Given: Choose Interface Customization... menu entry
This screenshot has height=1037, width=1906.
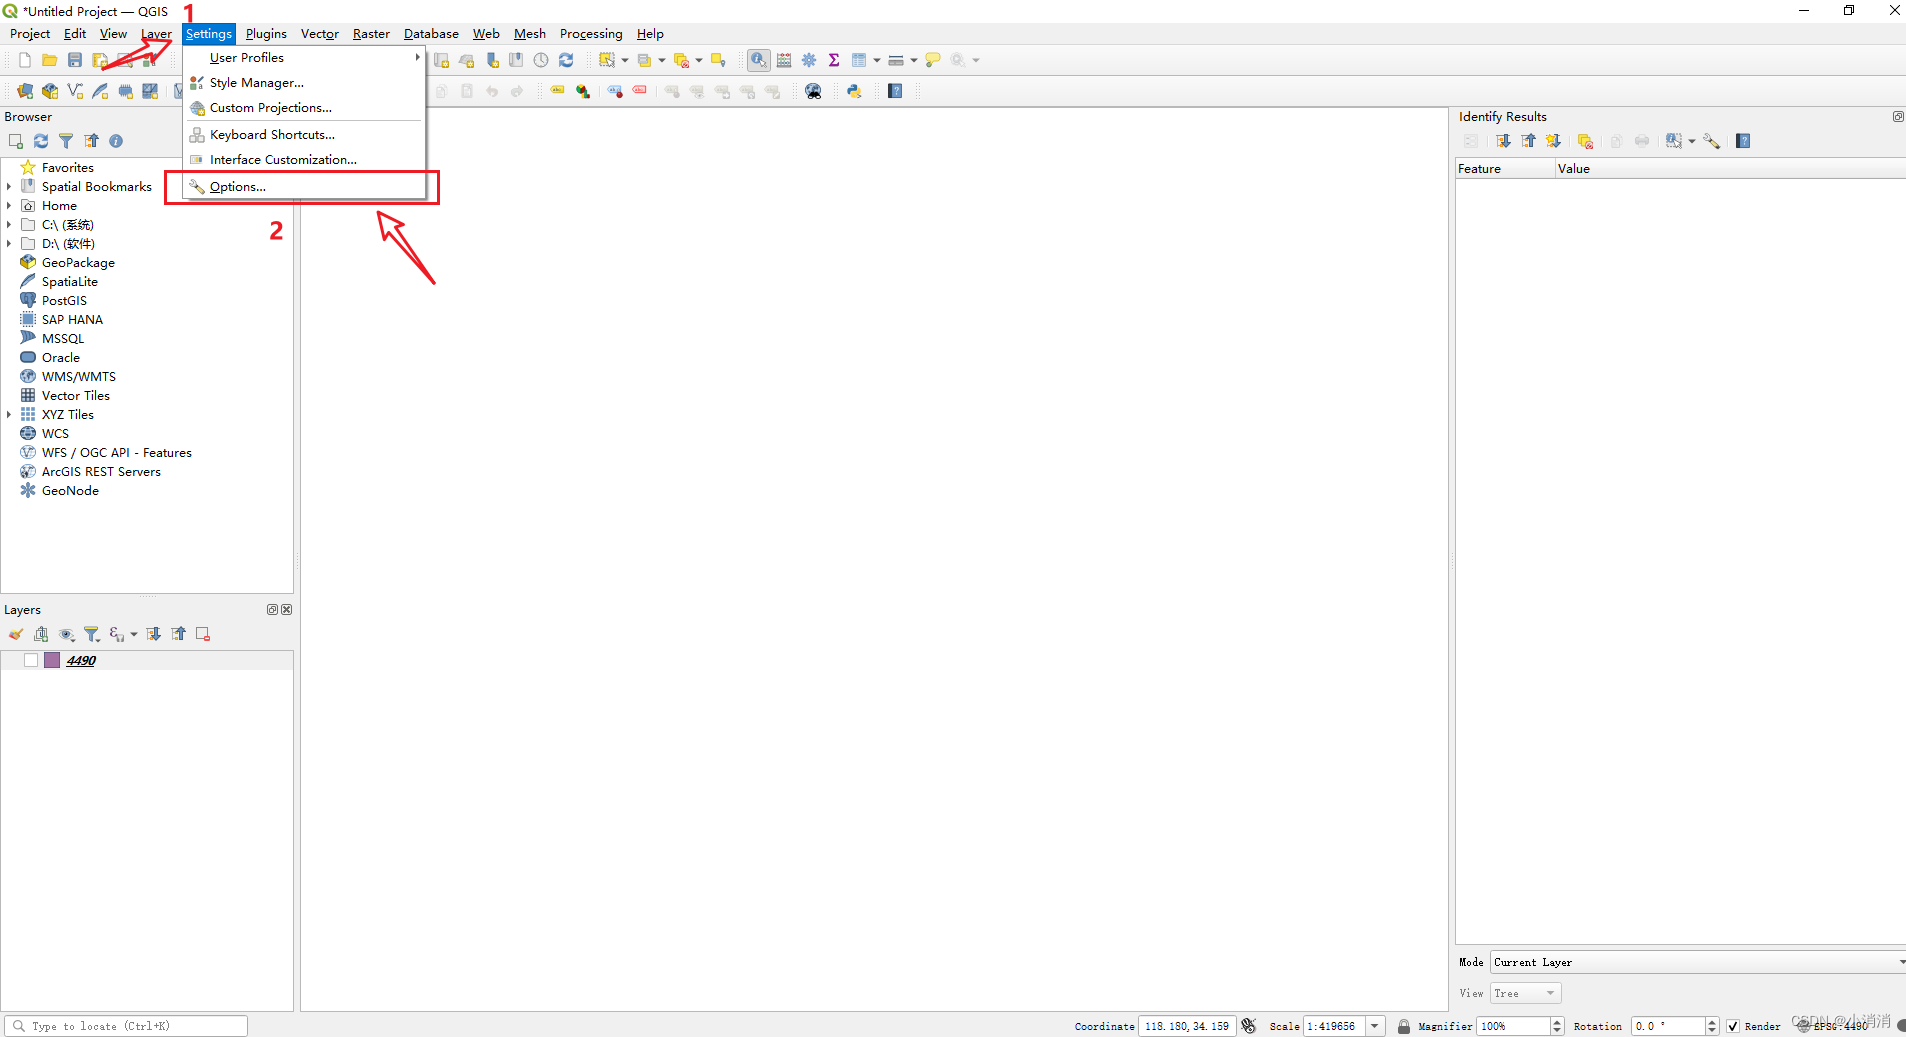Looking at the screenshot, I should 305,160.
